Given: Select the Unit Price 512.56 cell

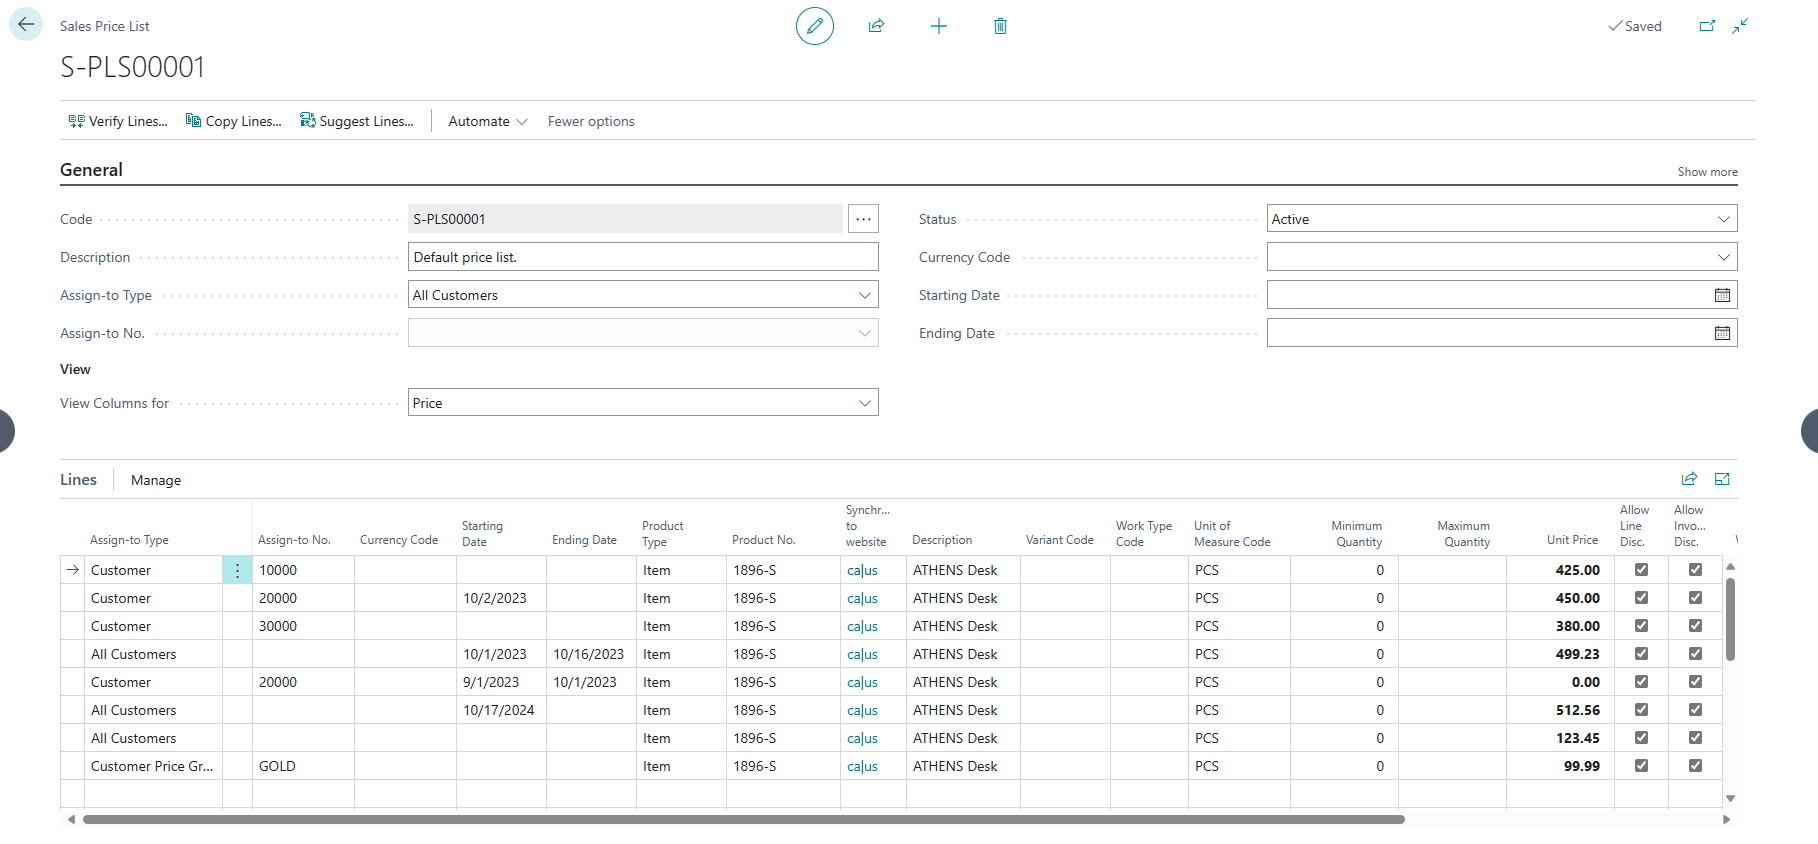Looking at the screenshot, I should [1560, 710].
